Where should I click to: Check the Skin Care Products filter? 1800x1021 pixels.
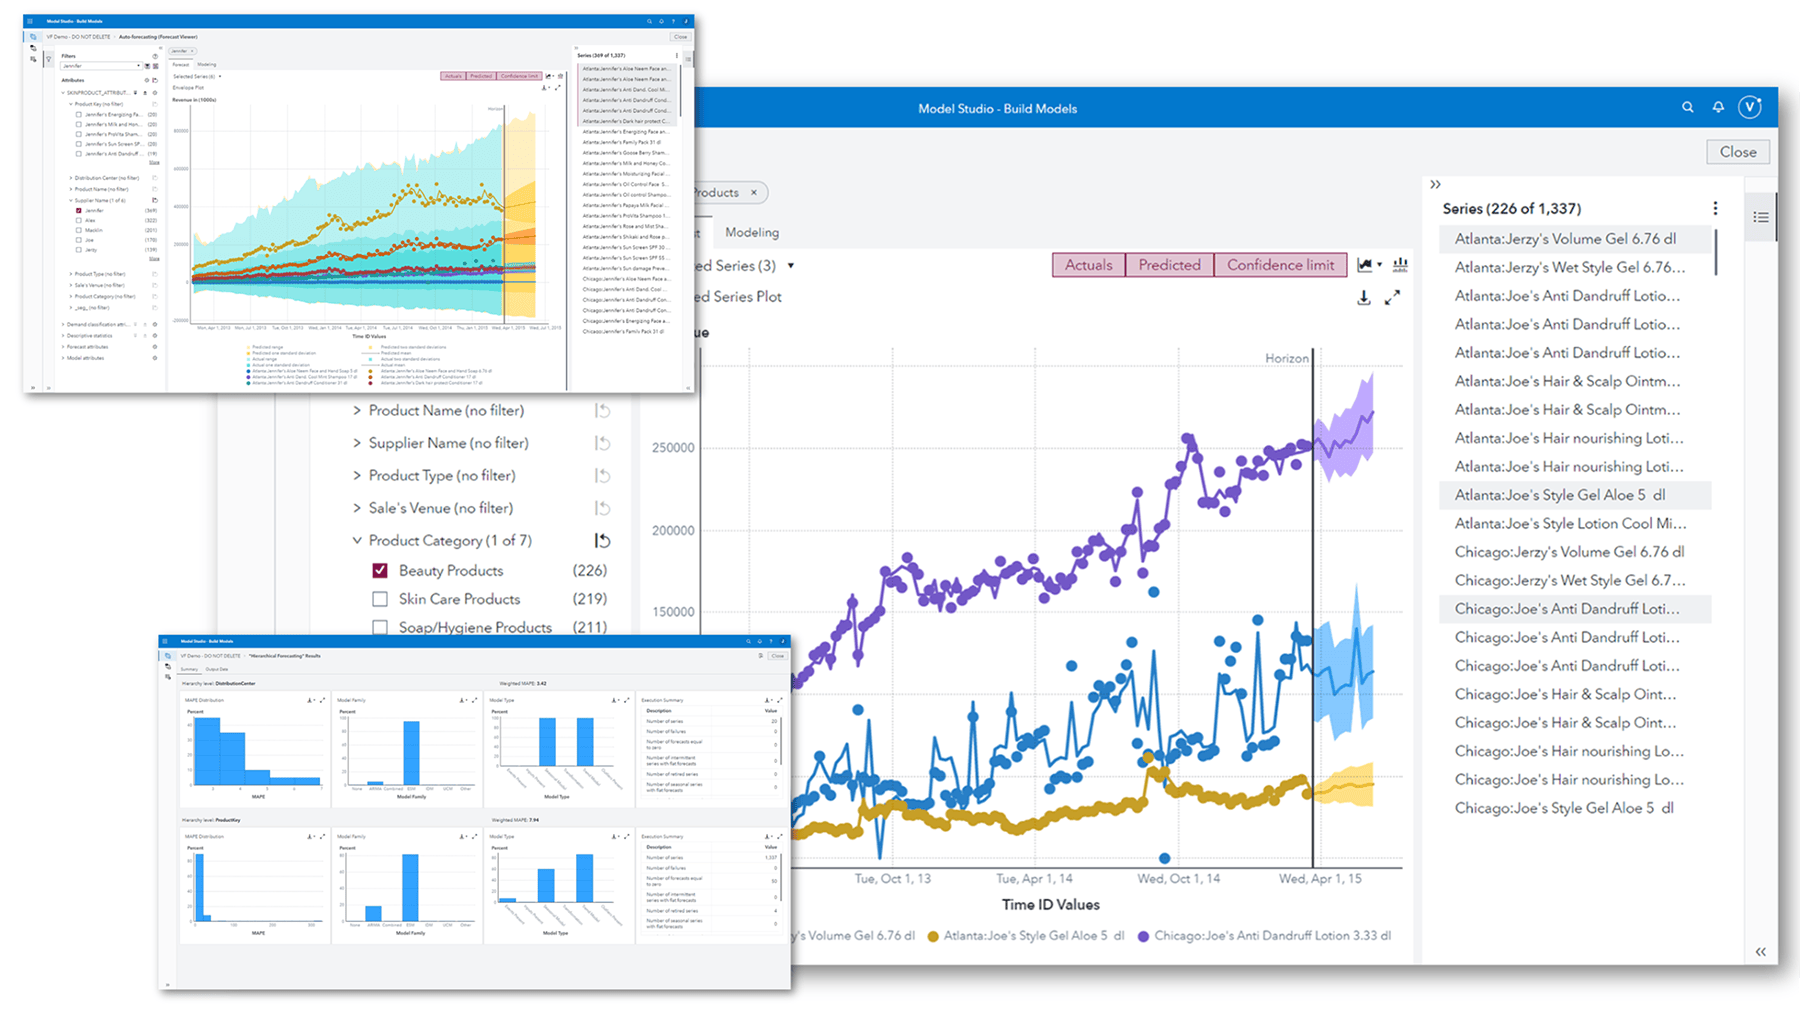click(x=380, y=599)
